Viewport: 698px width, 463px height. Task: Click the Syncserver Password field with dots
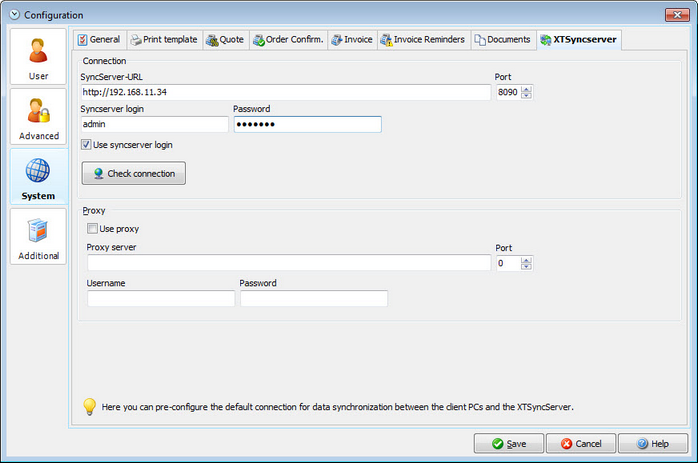coord(308,124)
